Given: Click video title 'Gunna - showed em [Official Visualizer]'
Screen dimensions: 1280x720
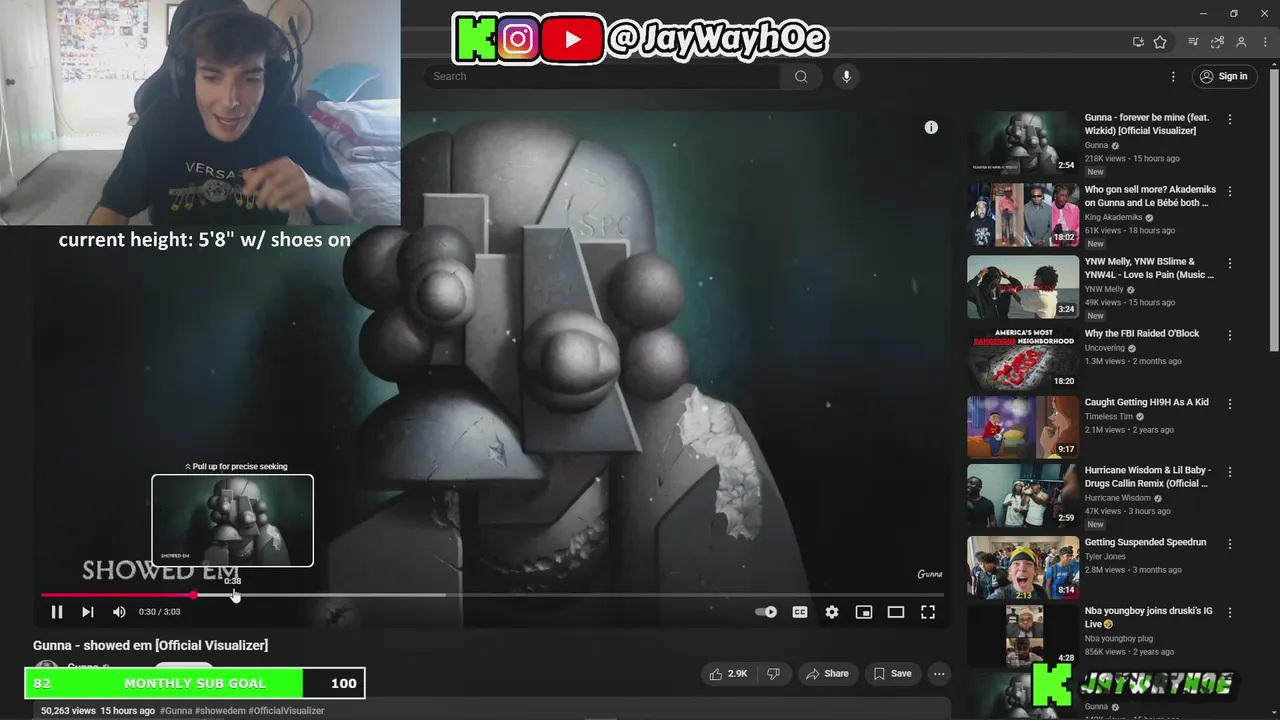Looking at the screenshot, I should (x=150, y=646).
